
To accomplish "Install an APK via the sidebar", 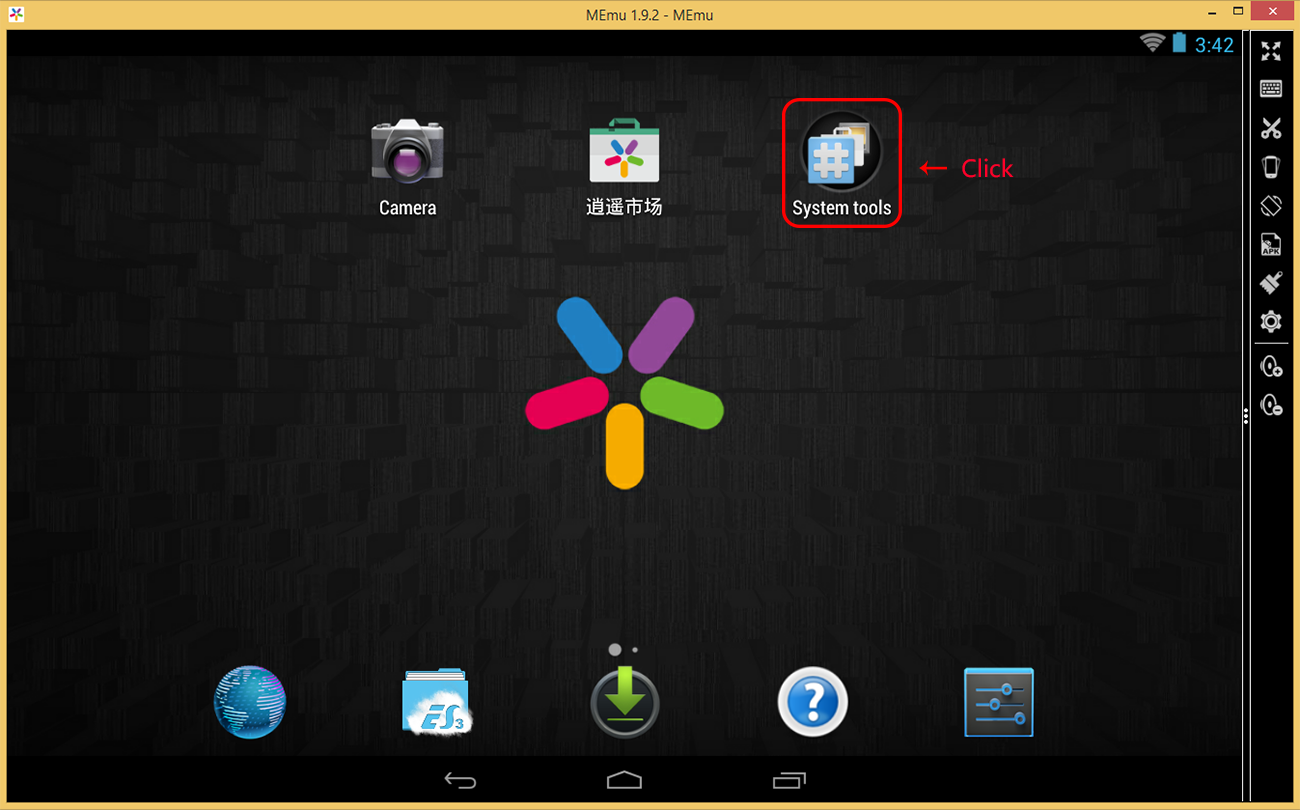I will coord(1270,244).
